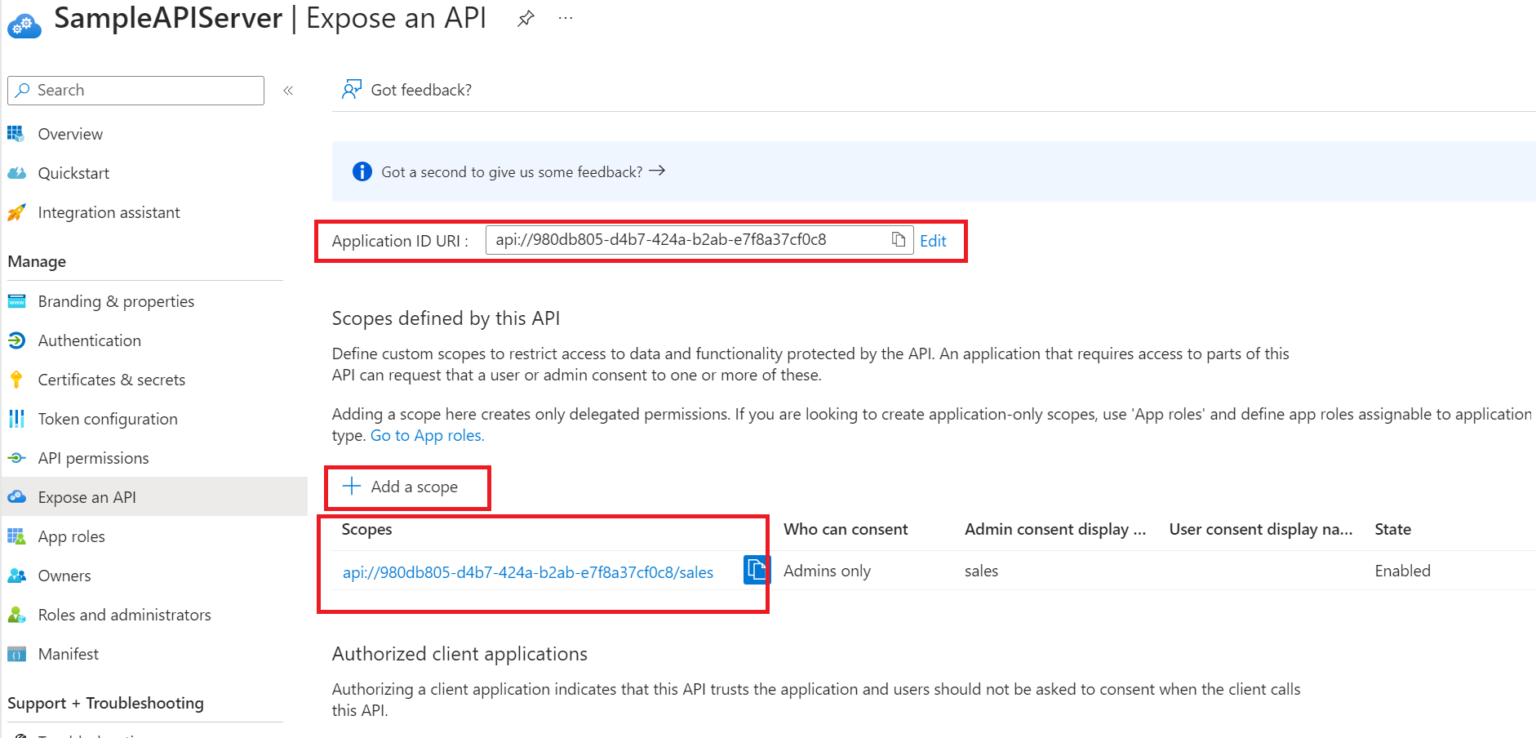Open Certificates & secrets from the sidebar
Viewport: 1536px width, 738px height.
(x=111, y=379)
